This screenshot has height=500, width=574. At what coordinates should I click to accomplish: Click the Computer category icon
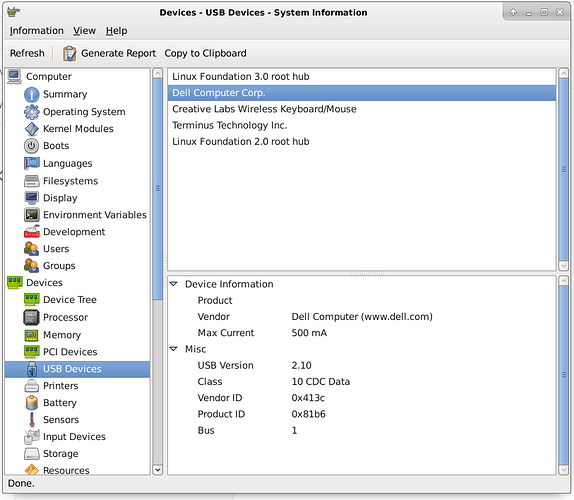[14, 77]
